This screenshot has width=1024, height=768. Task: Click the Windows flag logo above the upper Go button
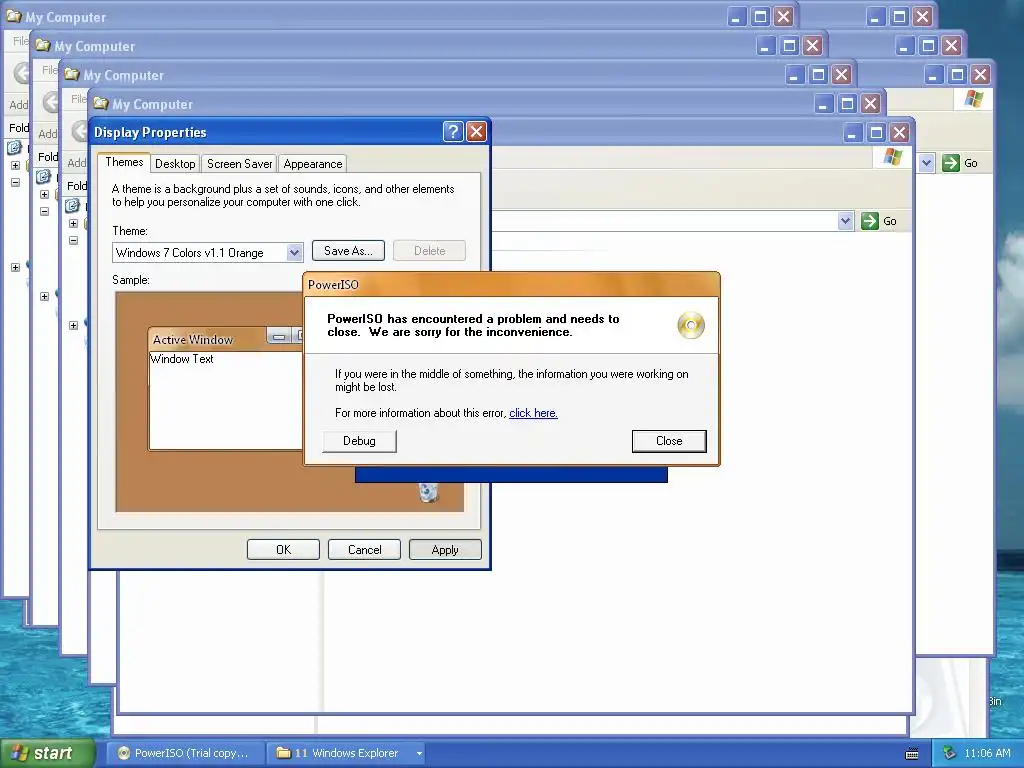[974, 99]
